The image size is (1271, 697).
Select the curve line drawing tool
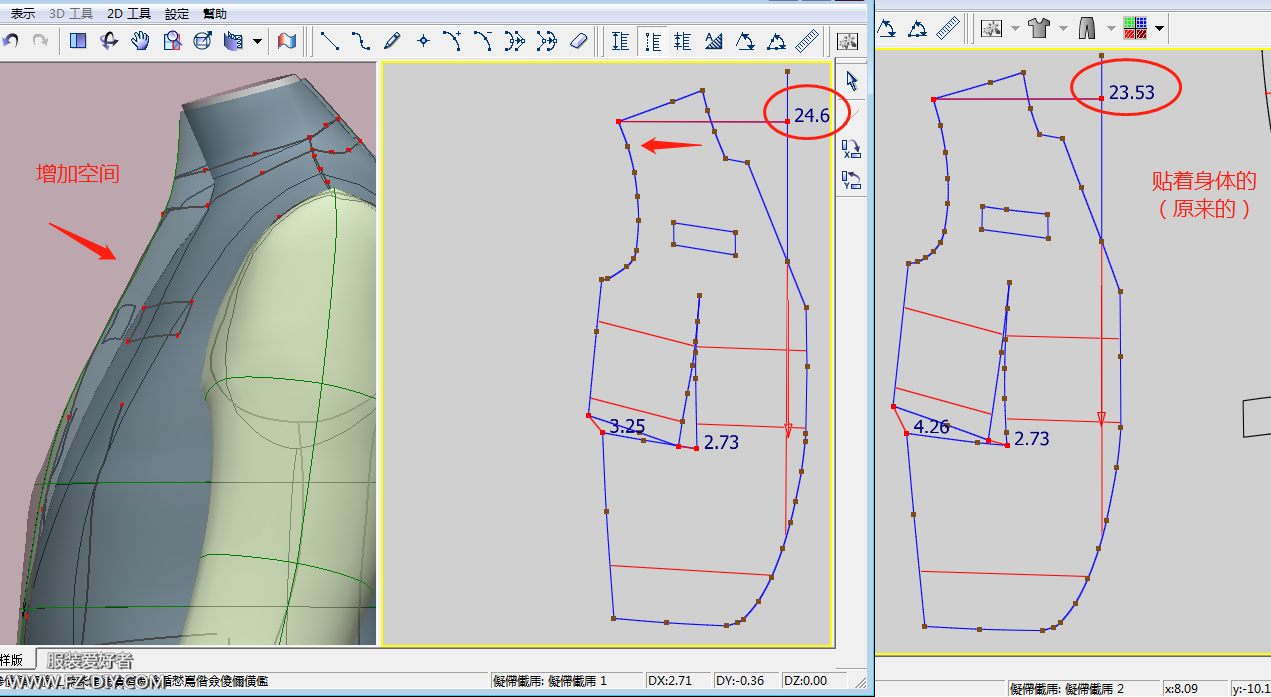coord(361,41)
